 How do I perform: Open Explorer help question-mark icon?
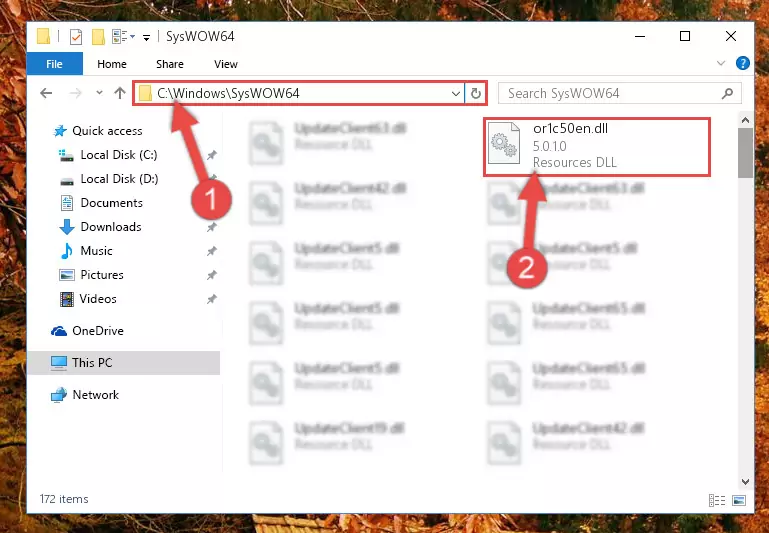click(743, 63)
